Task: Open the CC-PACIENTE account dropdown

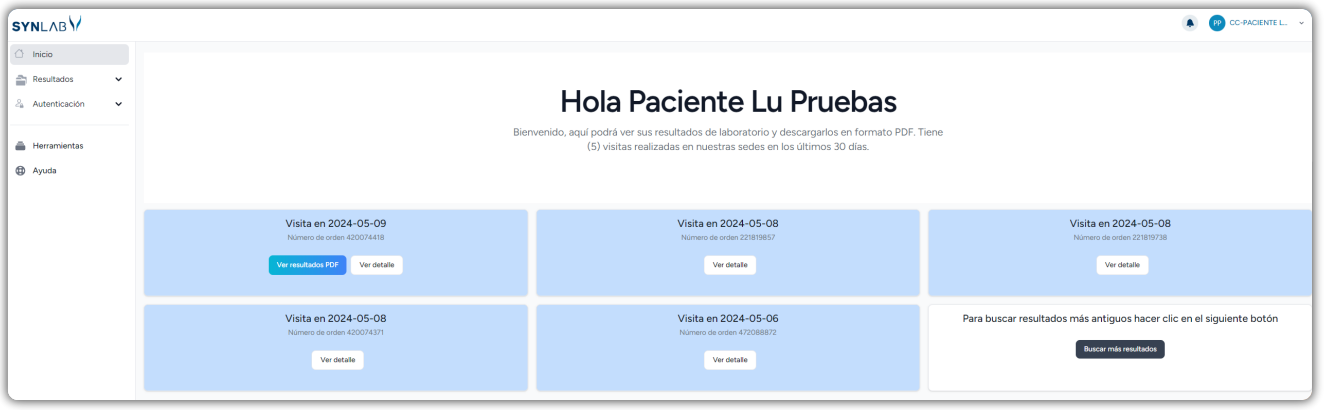Action: (x=1301, y=23)
